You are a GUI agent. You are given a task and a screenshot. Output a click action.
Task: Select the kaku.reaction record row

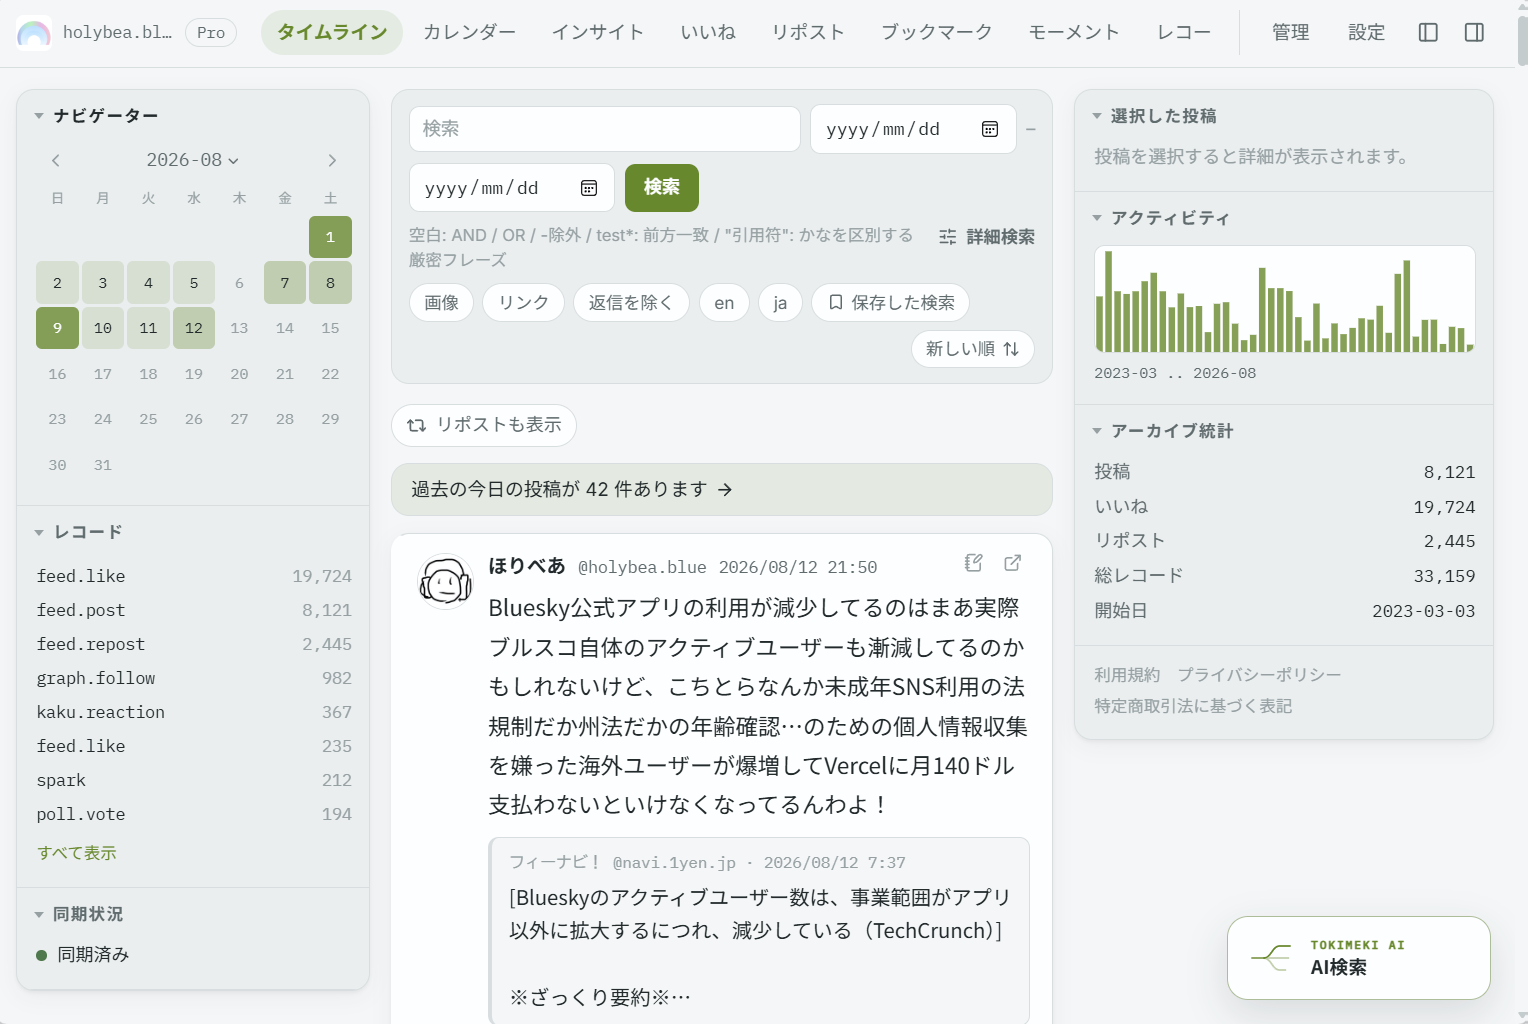194,712
